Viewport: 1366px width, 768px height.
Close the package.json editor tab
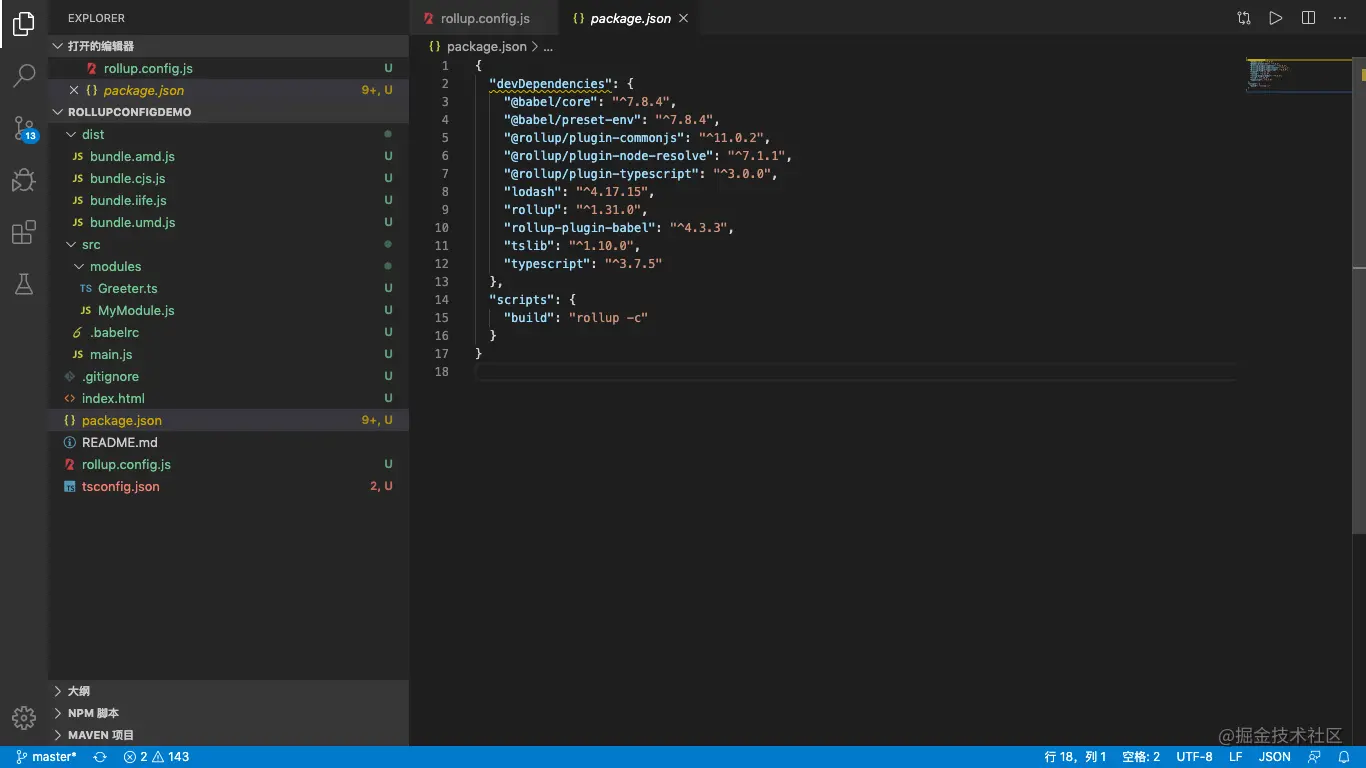click(684, 18)
